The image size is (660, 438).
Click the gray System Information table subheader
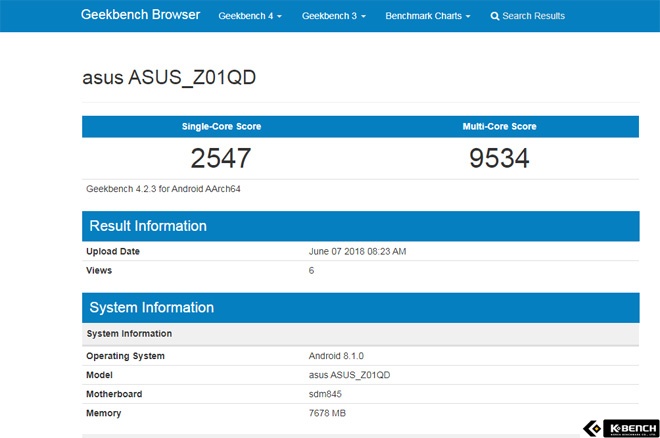point(361,334)
